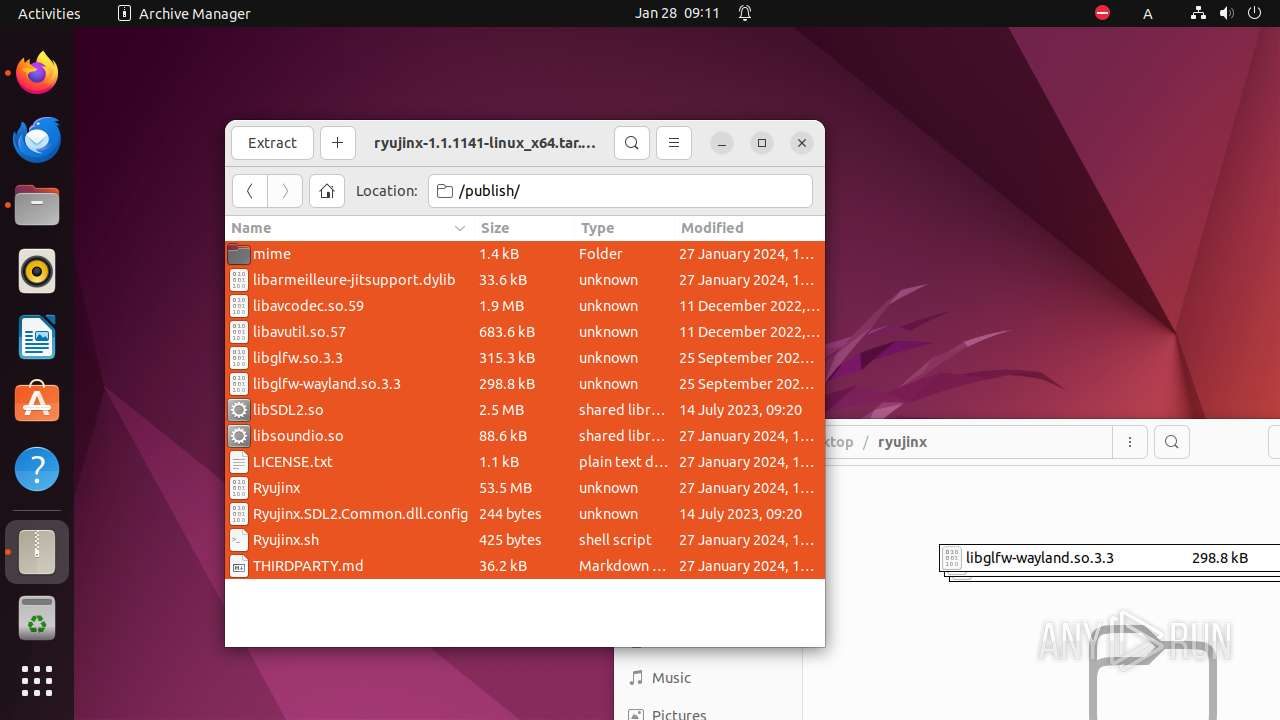The height and width of the screenshot is (720, 1280).
Task: Sort by Modified column header
Action: pyautogui.click(x=749, y=228)
